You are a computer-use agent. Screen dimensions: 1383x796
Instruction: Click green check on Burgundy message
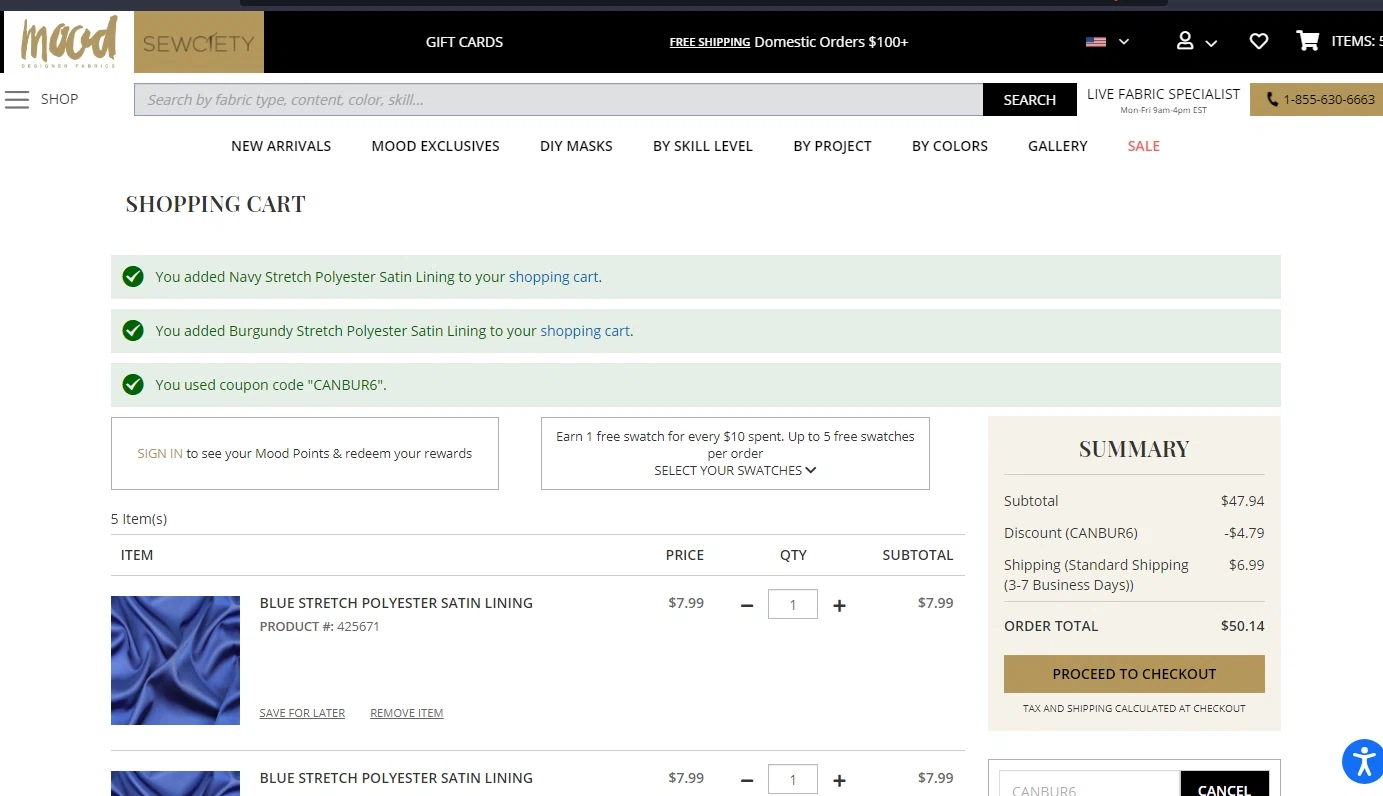[x=133, y=330]
